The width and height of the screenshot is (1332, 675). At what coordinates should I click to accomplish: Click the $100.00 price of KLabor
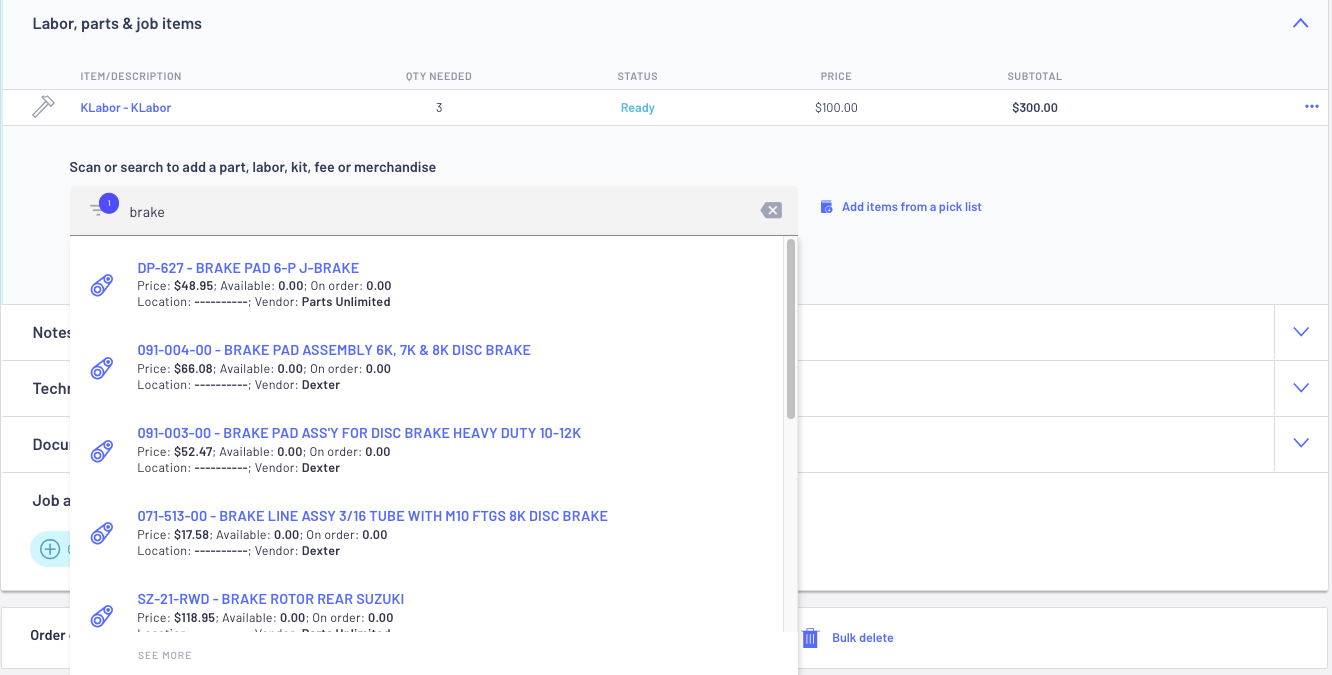(836, 108)
